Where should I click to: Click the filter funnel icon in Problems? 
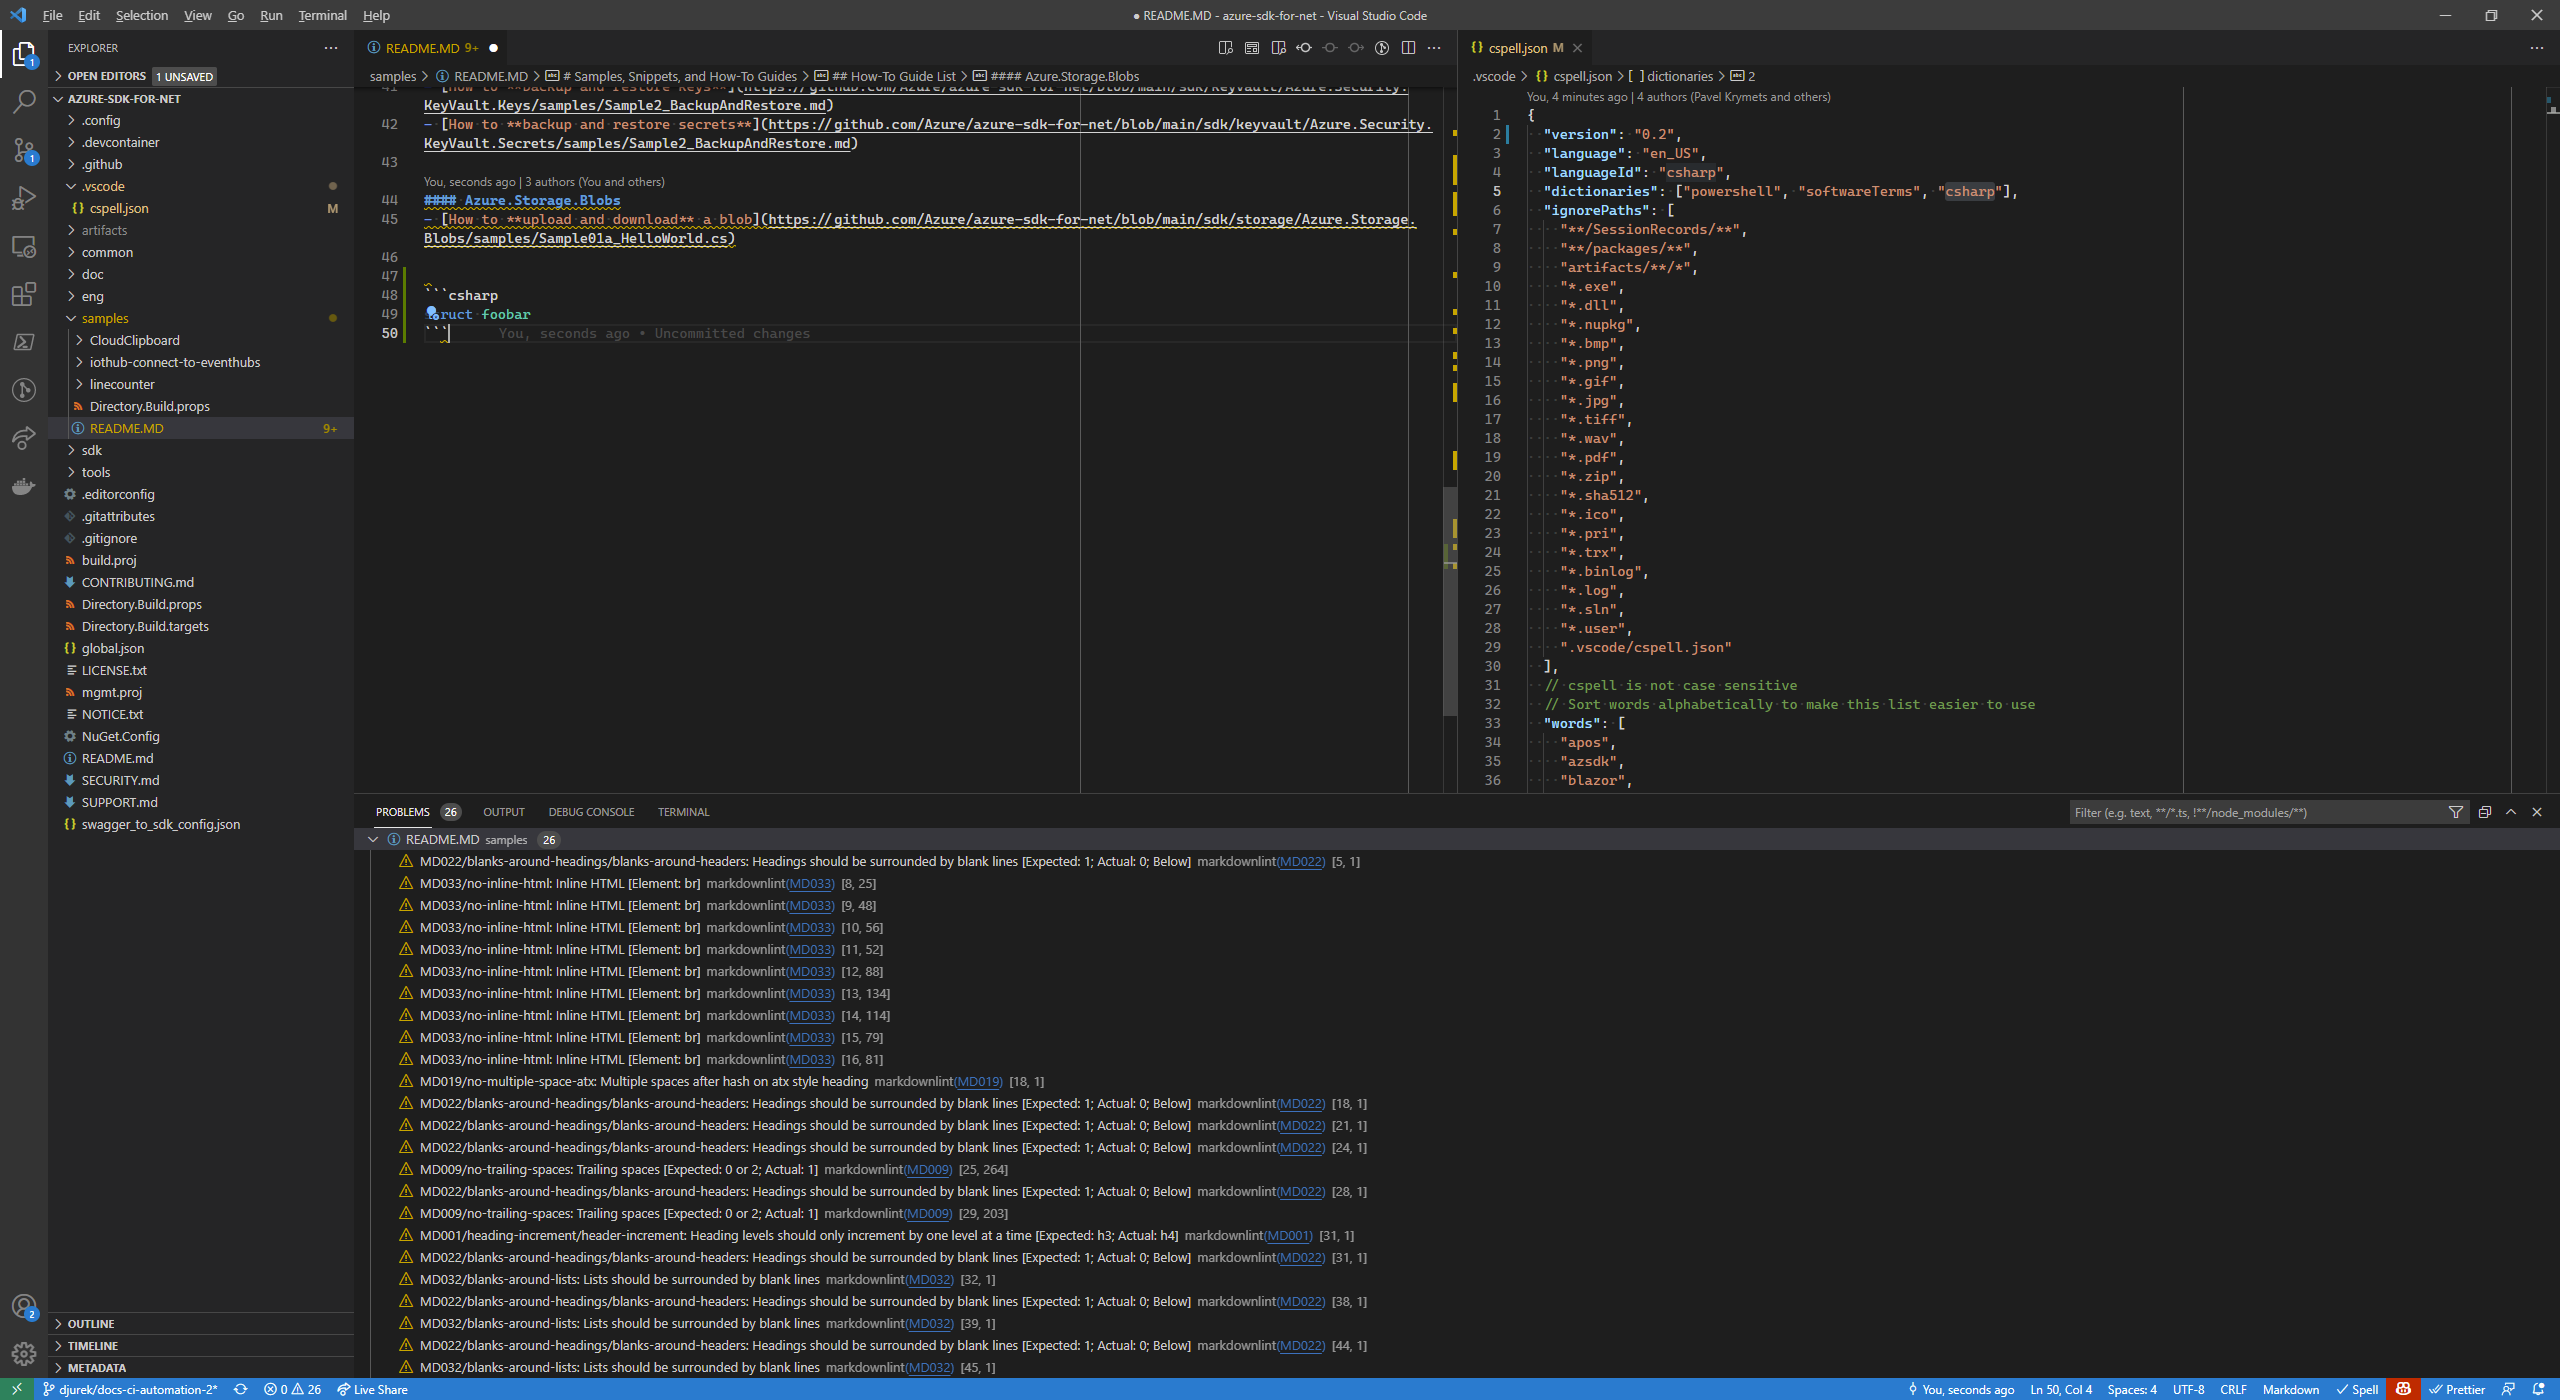coord(2455,812)
